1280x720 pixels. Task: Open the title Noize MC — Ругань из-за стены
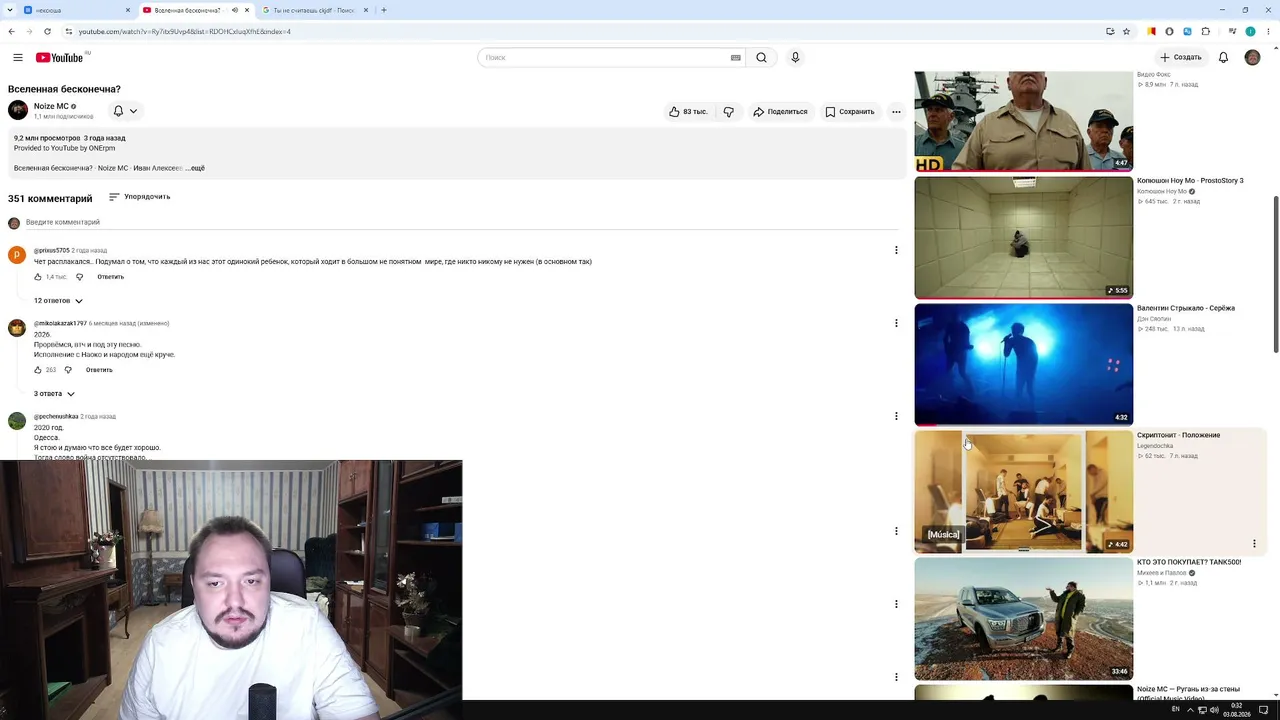coord(1188,694)
